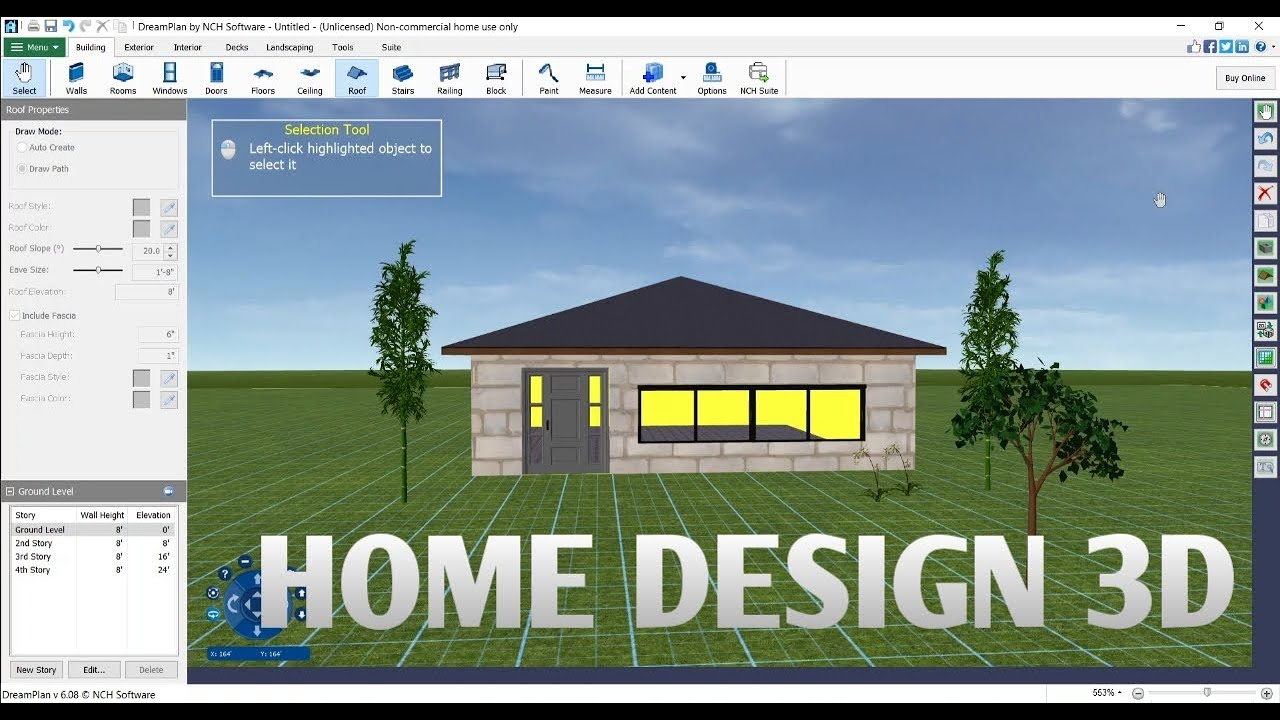Click the print icon in title bar

pos(34,26)
